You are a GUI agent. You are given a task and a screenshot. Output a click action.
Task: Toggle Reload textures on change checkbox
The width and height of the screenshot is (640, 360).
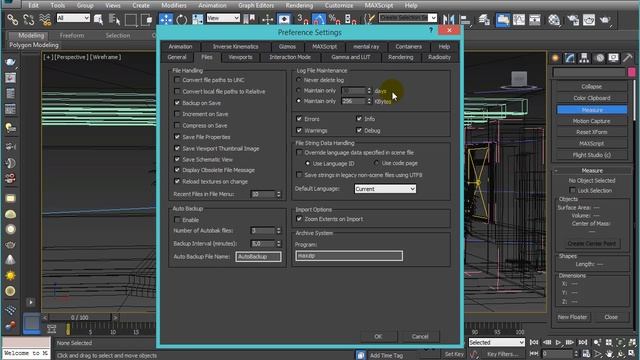pyautogui.click(x=177, y=181)
